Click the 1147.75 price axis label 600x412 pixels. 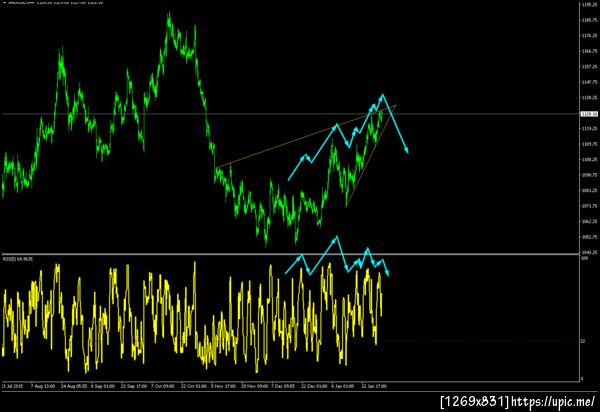click(590, 82)
